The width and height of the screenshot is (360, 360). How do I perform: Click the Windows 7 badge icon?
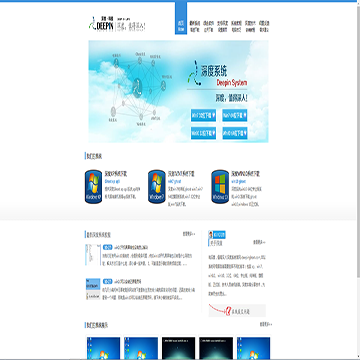click(x=157, y=187)
